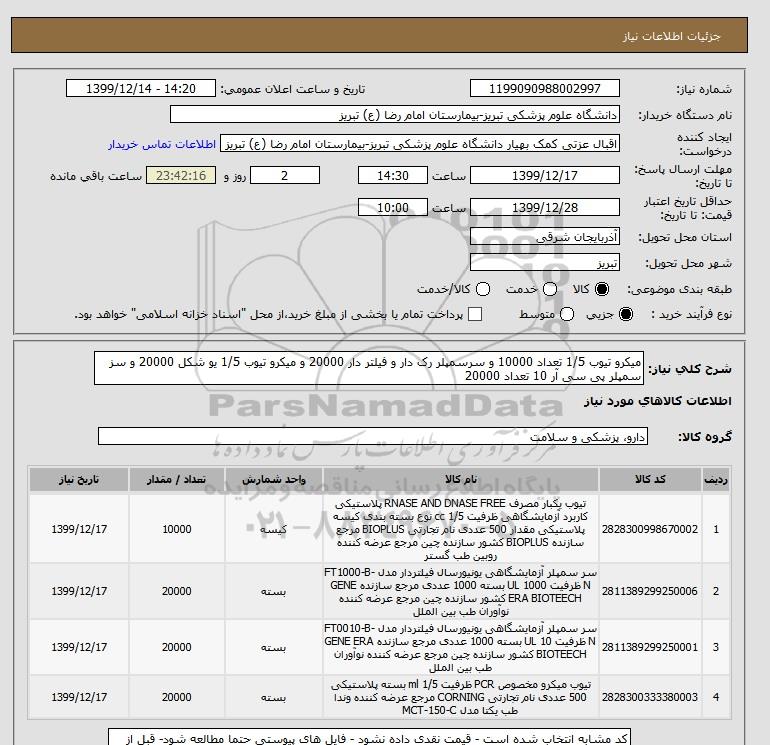The width and height of the screenshot is (770, 745).
Task: Select product code 2828300998670002
Action: (650, 529)
